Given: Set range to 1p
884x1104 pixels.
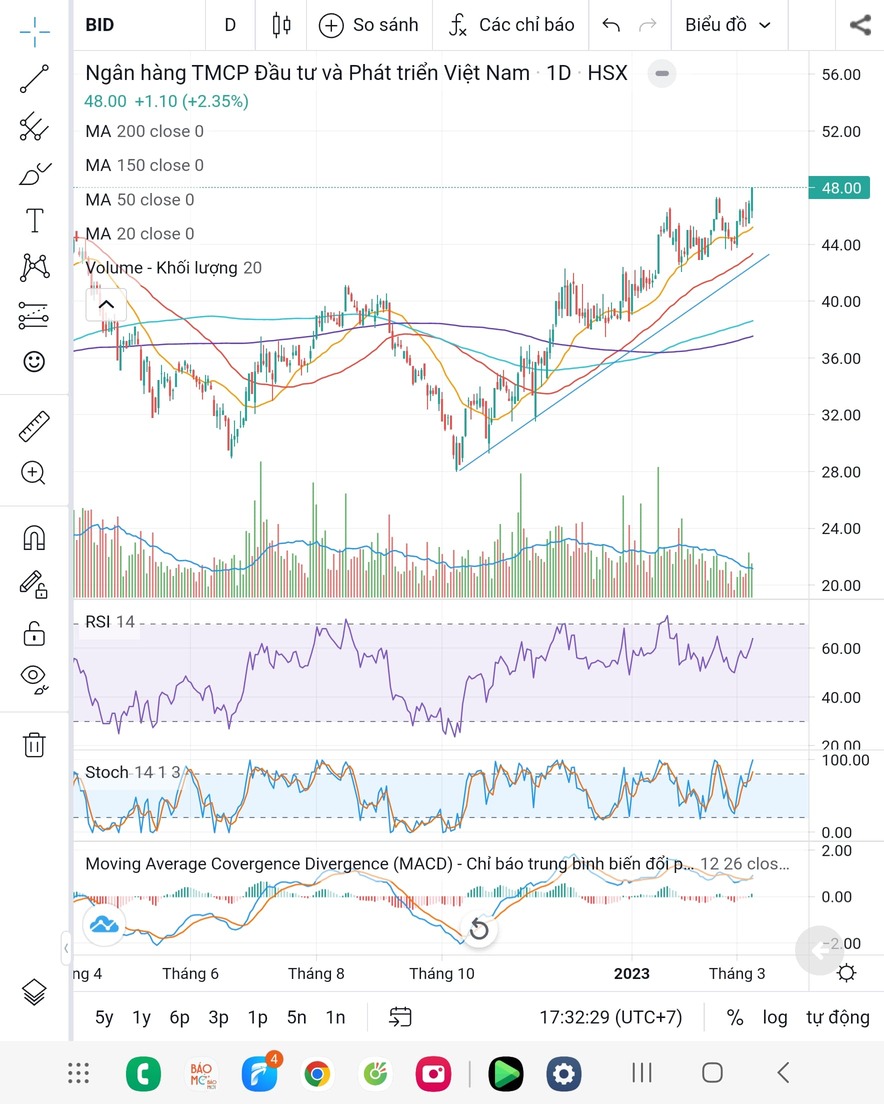Looking at the screenshot, I should coord(258,1017).
